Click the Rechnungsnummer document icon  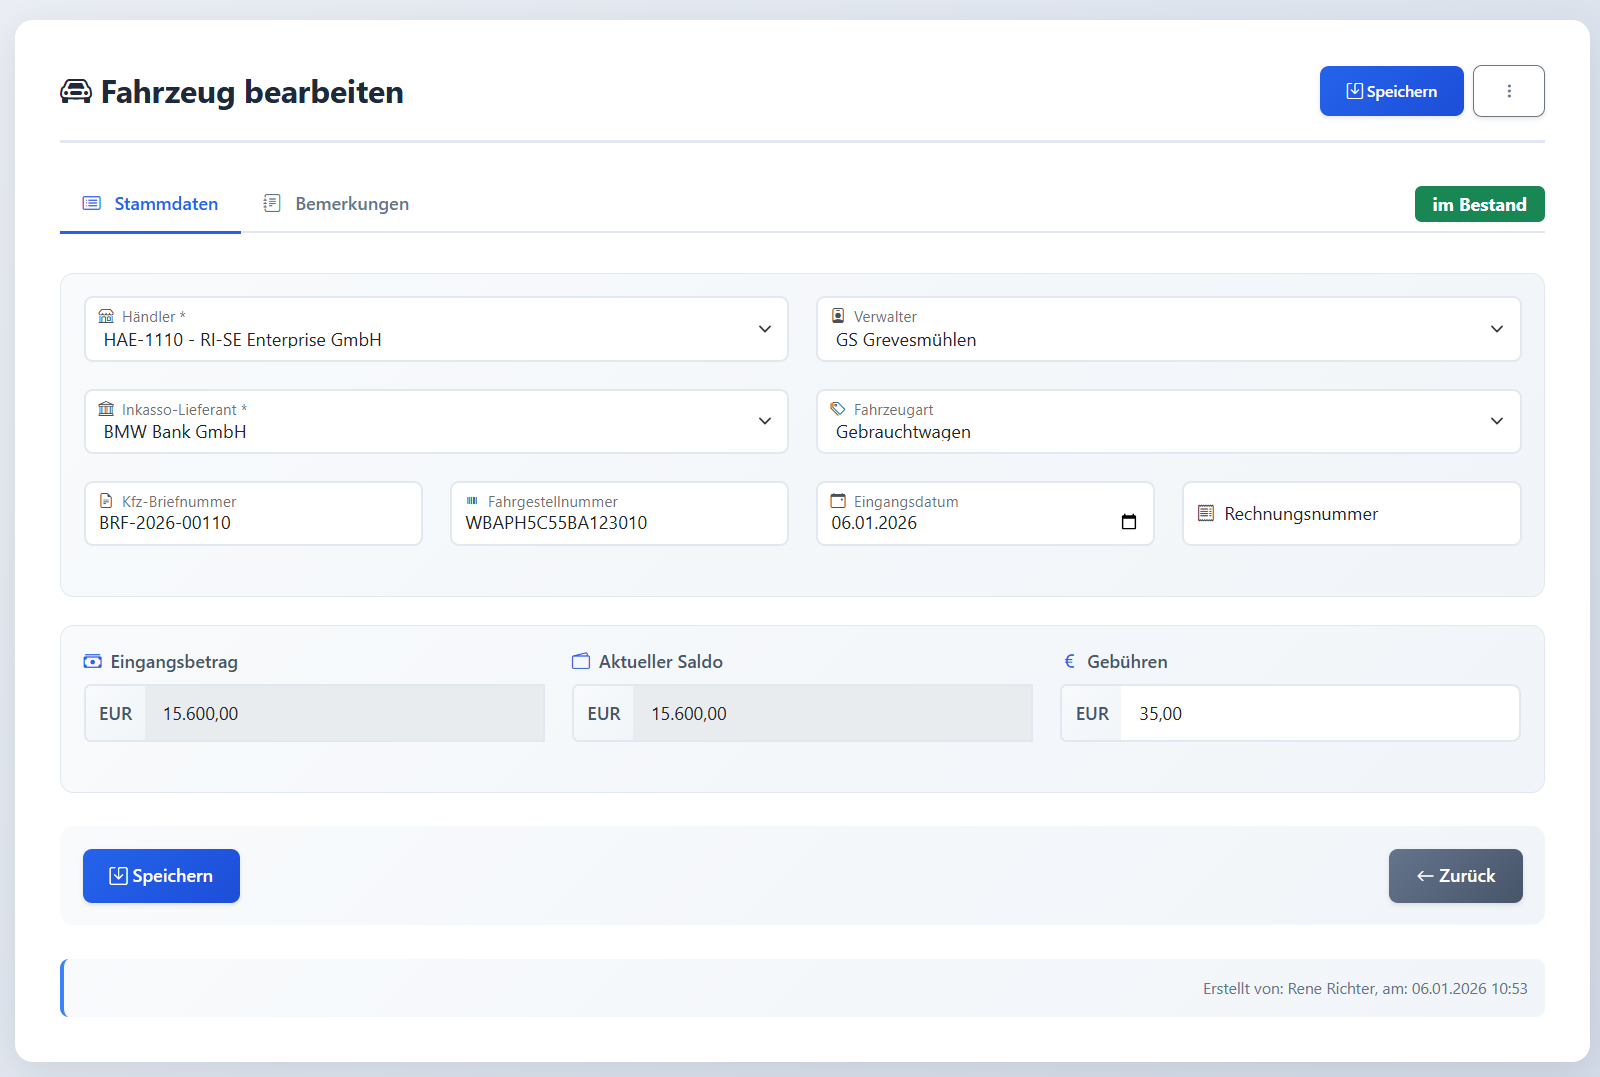click(1206, 514)
